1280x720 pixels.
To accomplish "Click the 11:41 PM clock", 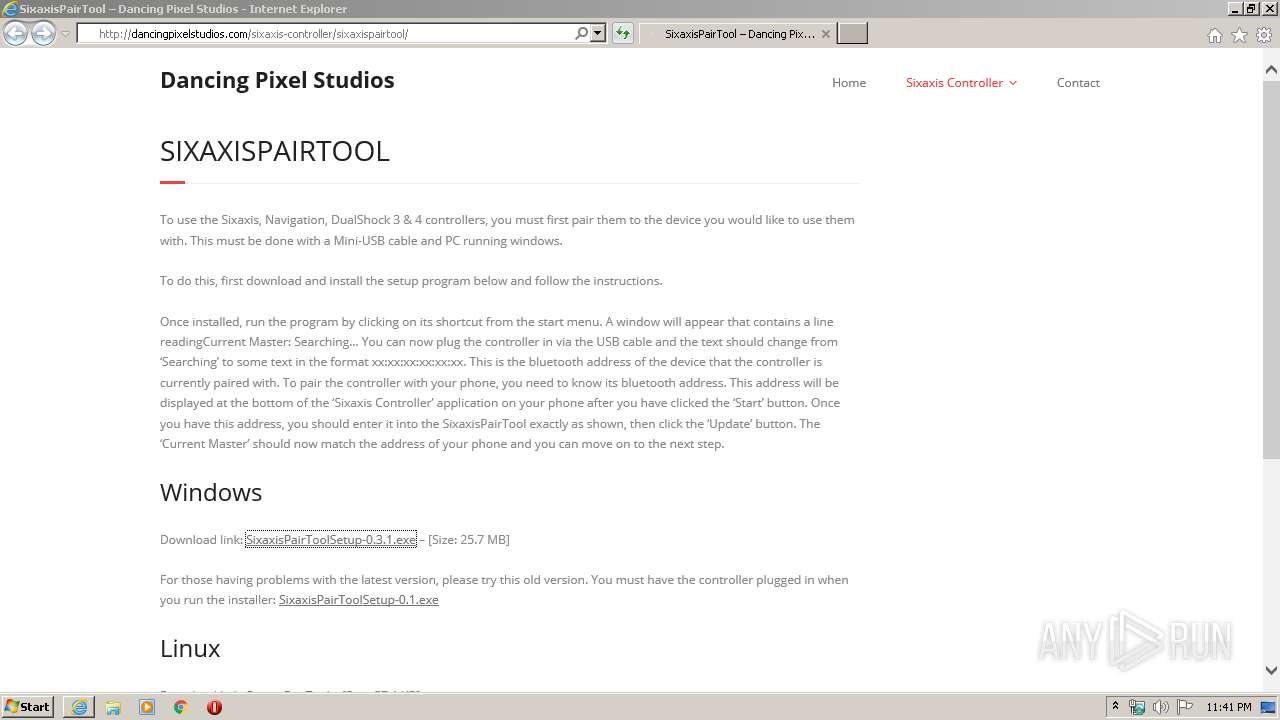I will point(1229,707).
